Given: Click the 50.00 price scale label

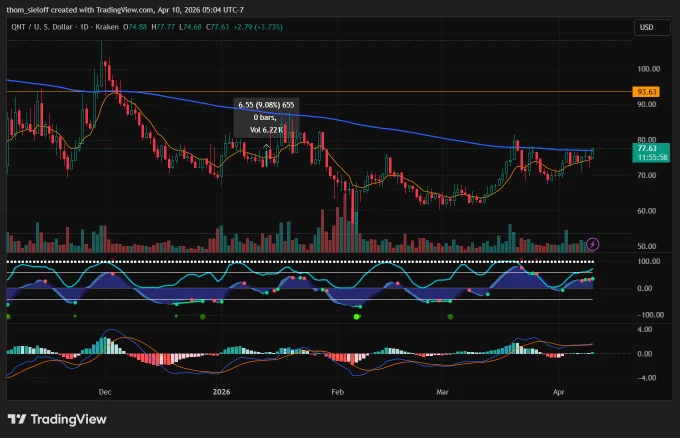Looking at the screenshot, I should pos(647,246).
